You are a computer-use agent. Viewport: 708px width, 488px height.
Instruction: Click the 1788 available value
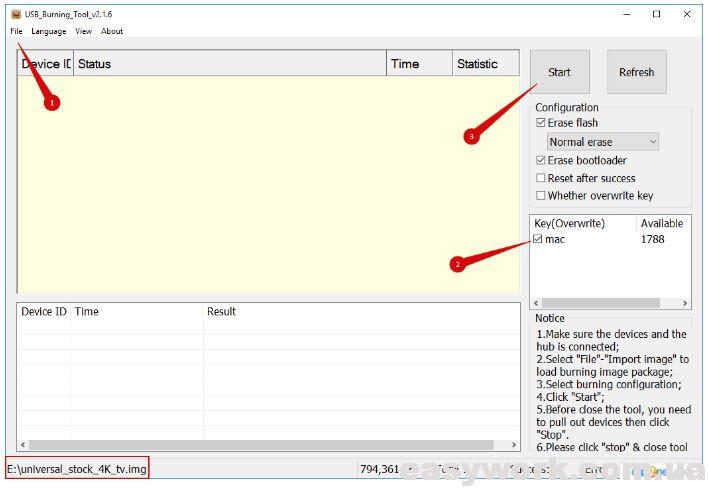[x=652, y=239]
